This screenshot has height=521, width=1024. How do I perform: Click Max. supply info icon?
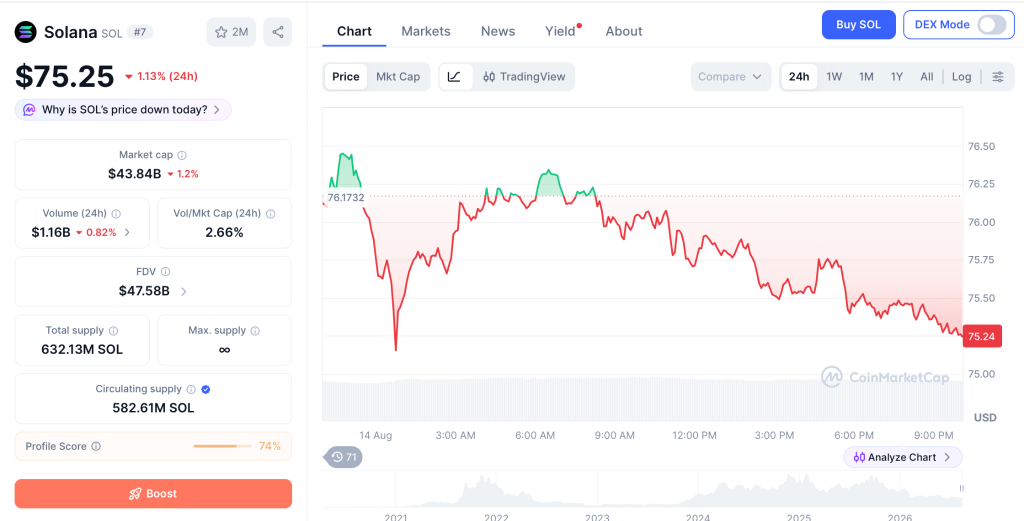coord(255,331)
